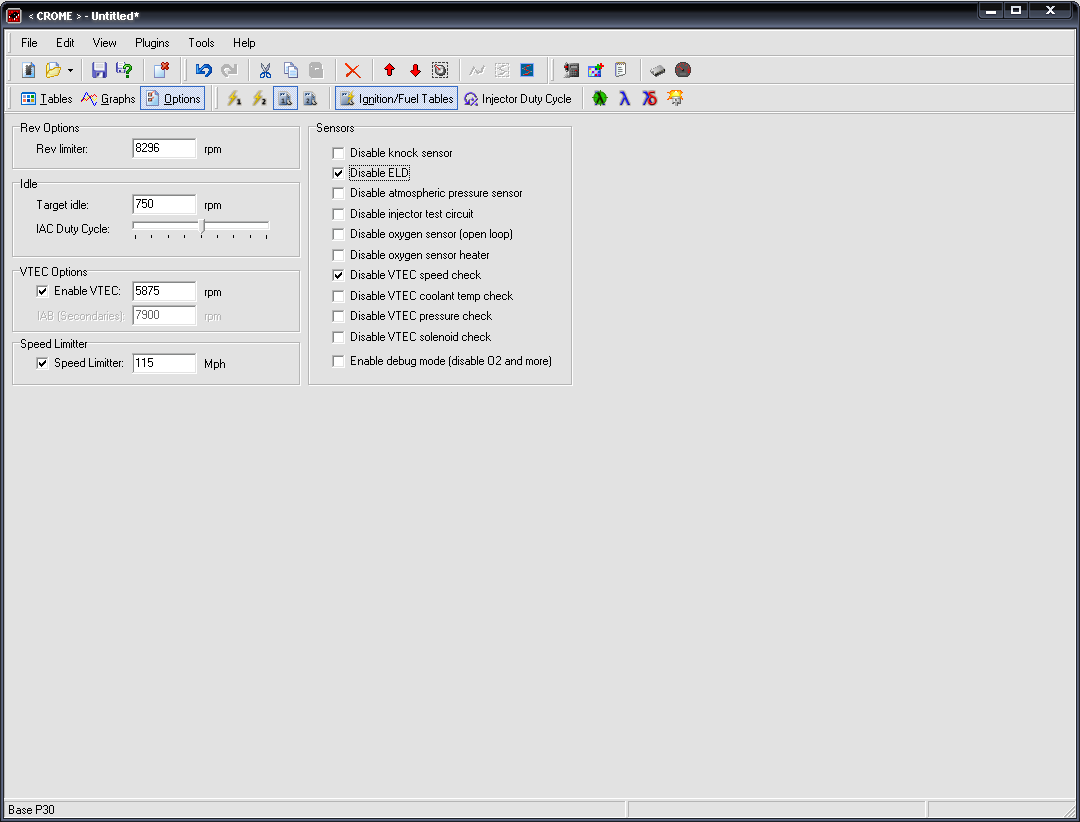The image size is (1080, 822).
Task: Toggle the Disable knock sensor checkbox
Action: 338,153
